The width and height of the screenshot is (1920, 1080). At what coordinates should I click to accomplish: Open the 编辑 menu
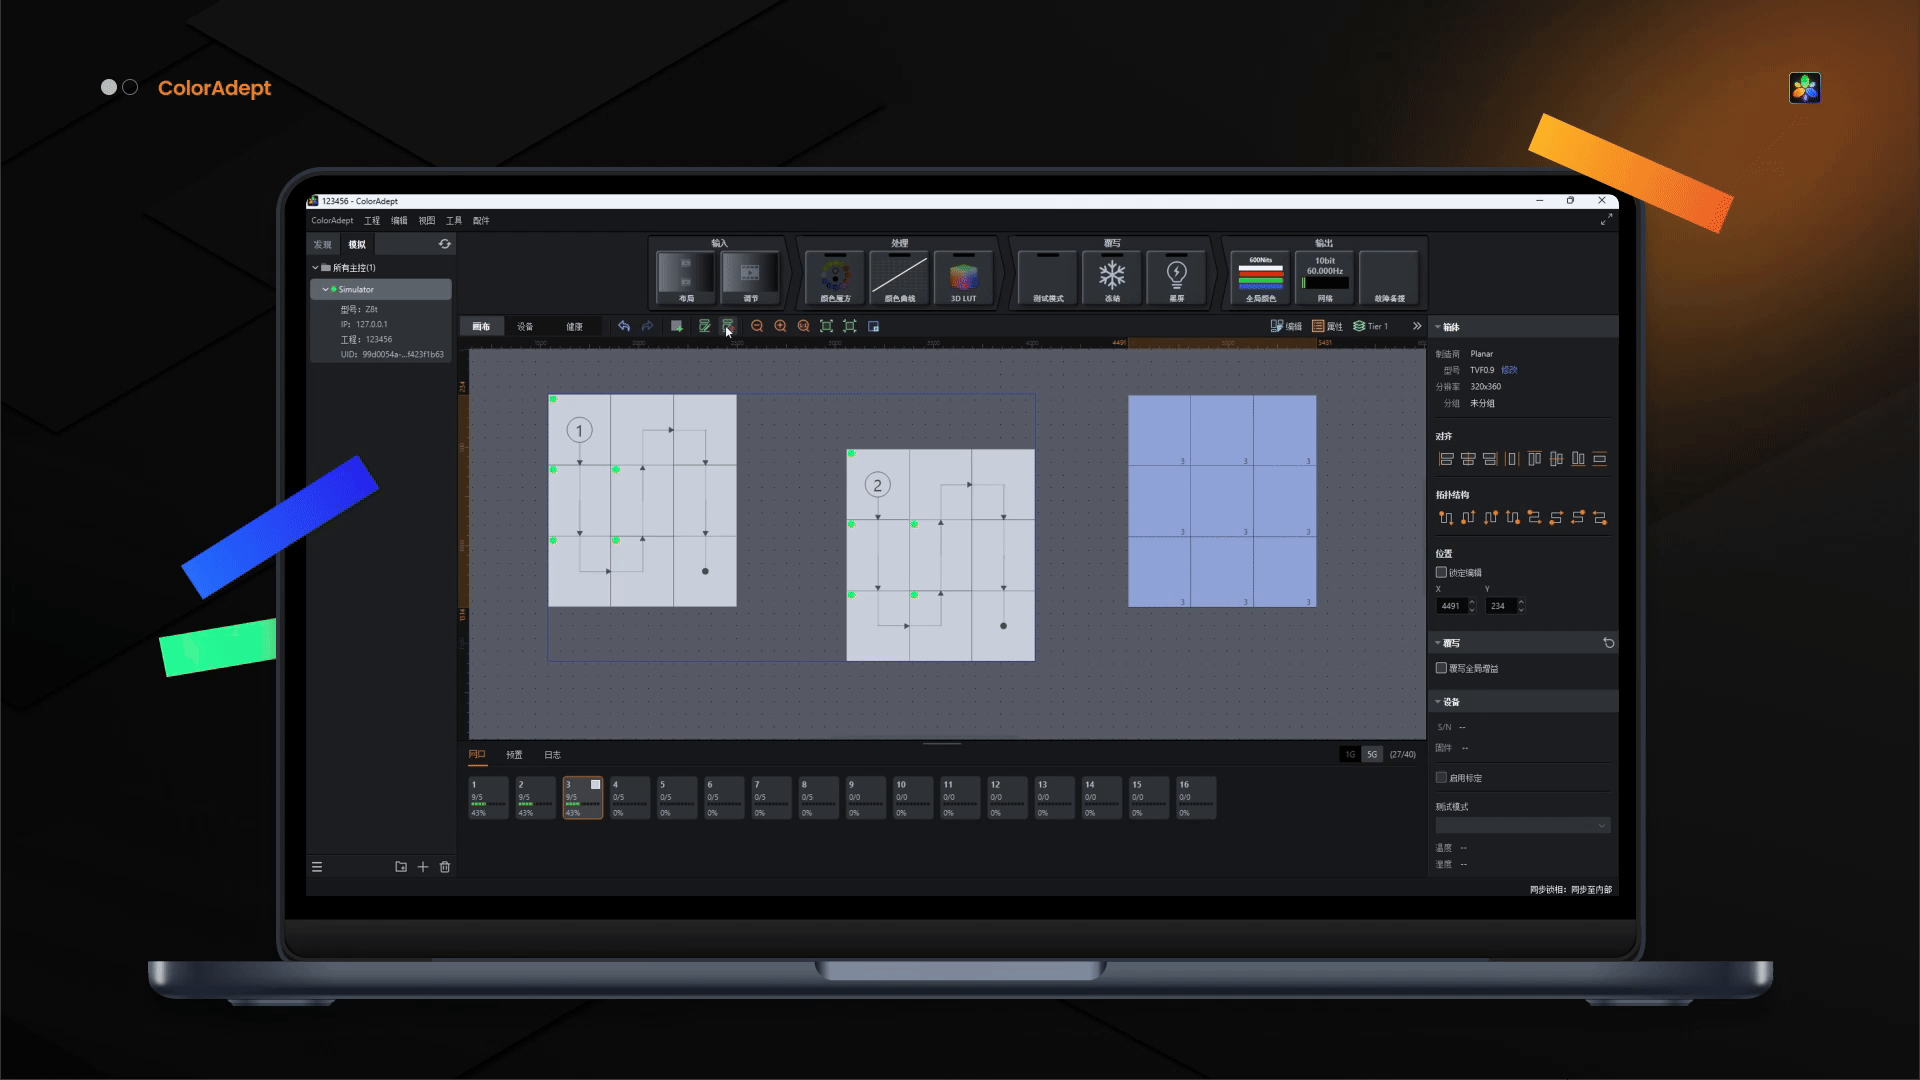[x=399, y=220]
